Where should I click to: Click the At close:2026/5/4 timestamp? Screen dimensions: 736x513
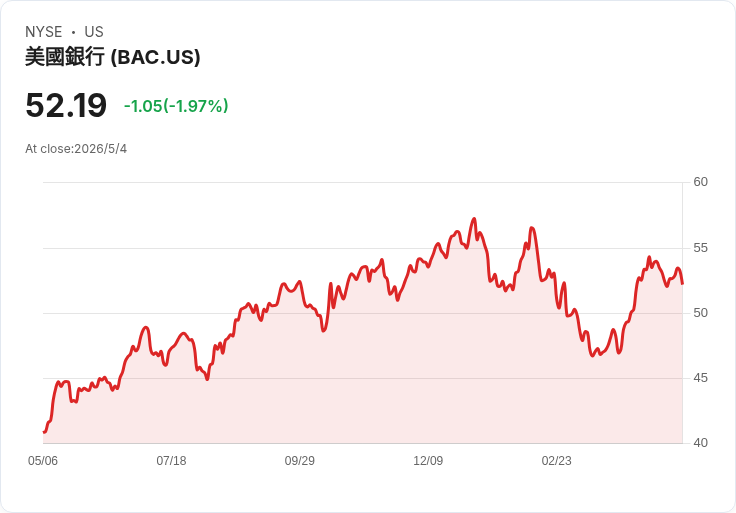[x=76, y=149]
